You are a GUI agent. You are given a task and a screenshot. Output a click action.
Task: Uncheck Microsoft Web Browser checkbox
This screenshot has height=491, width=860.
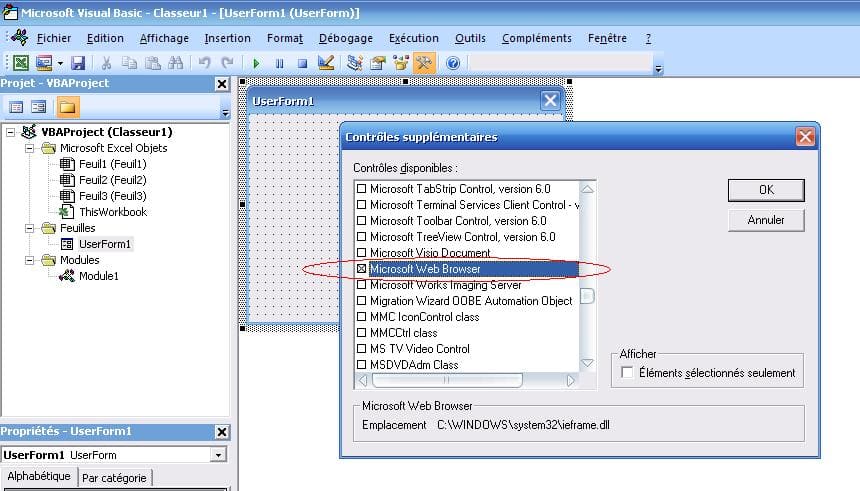pyautogui.click(x=361, y=269)
